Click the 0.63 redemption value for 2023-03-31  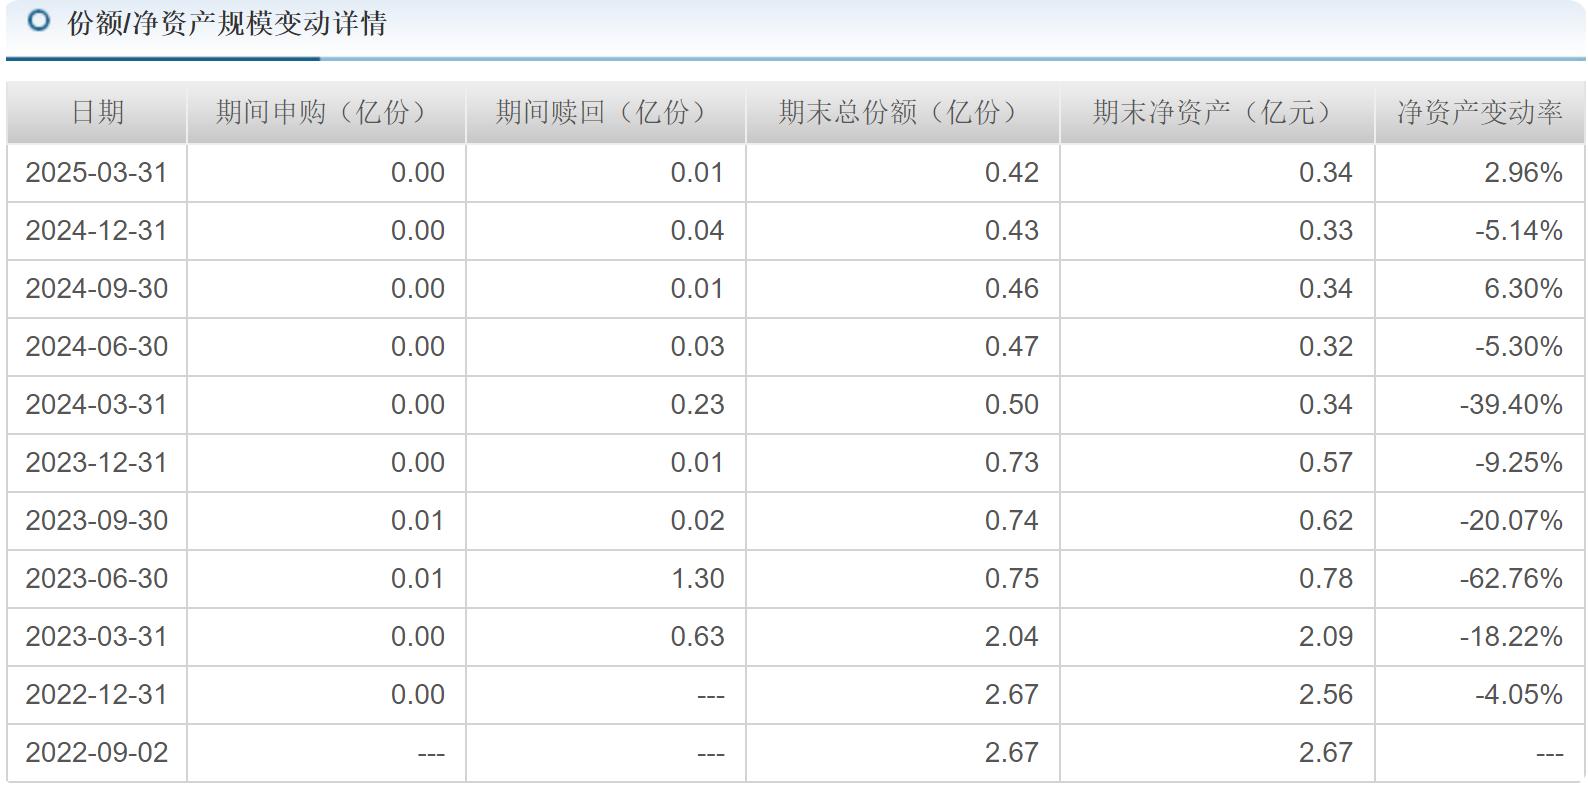pyautogui.click(x=697, y=637)
